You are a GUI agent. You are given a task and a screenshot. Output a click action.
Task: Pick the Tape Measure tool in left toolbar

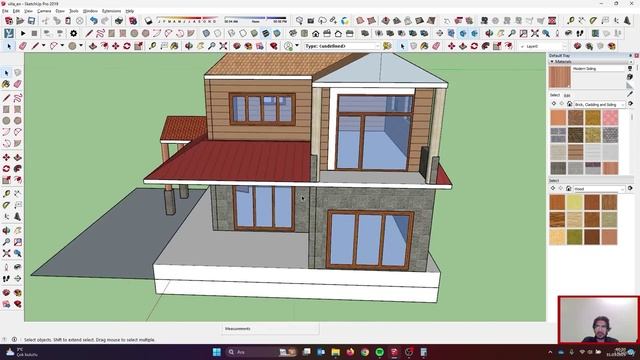pos(6,194)
